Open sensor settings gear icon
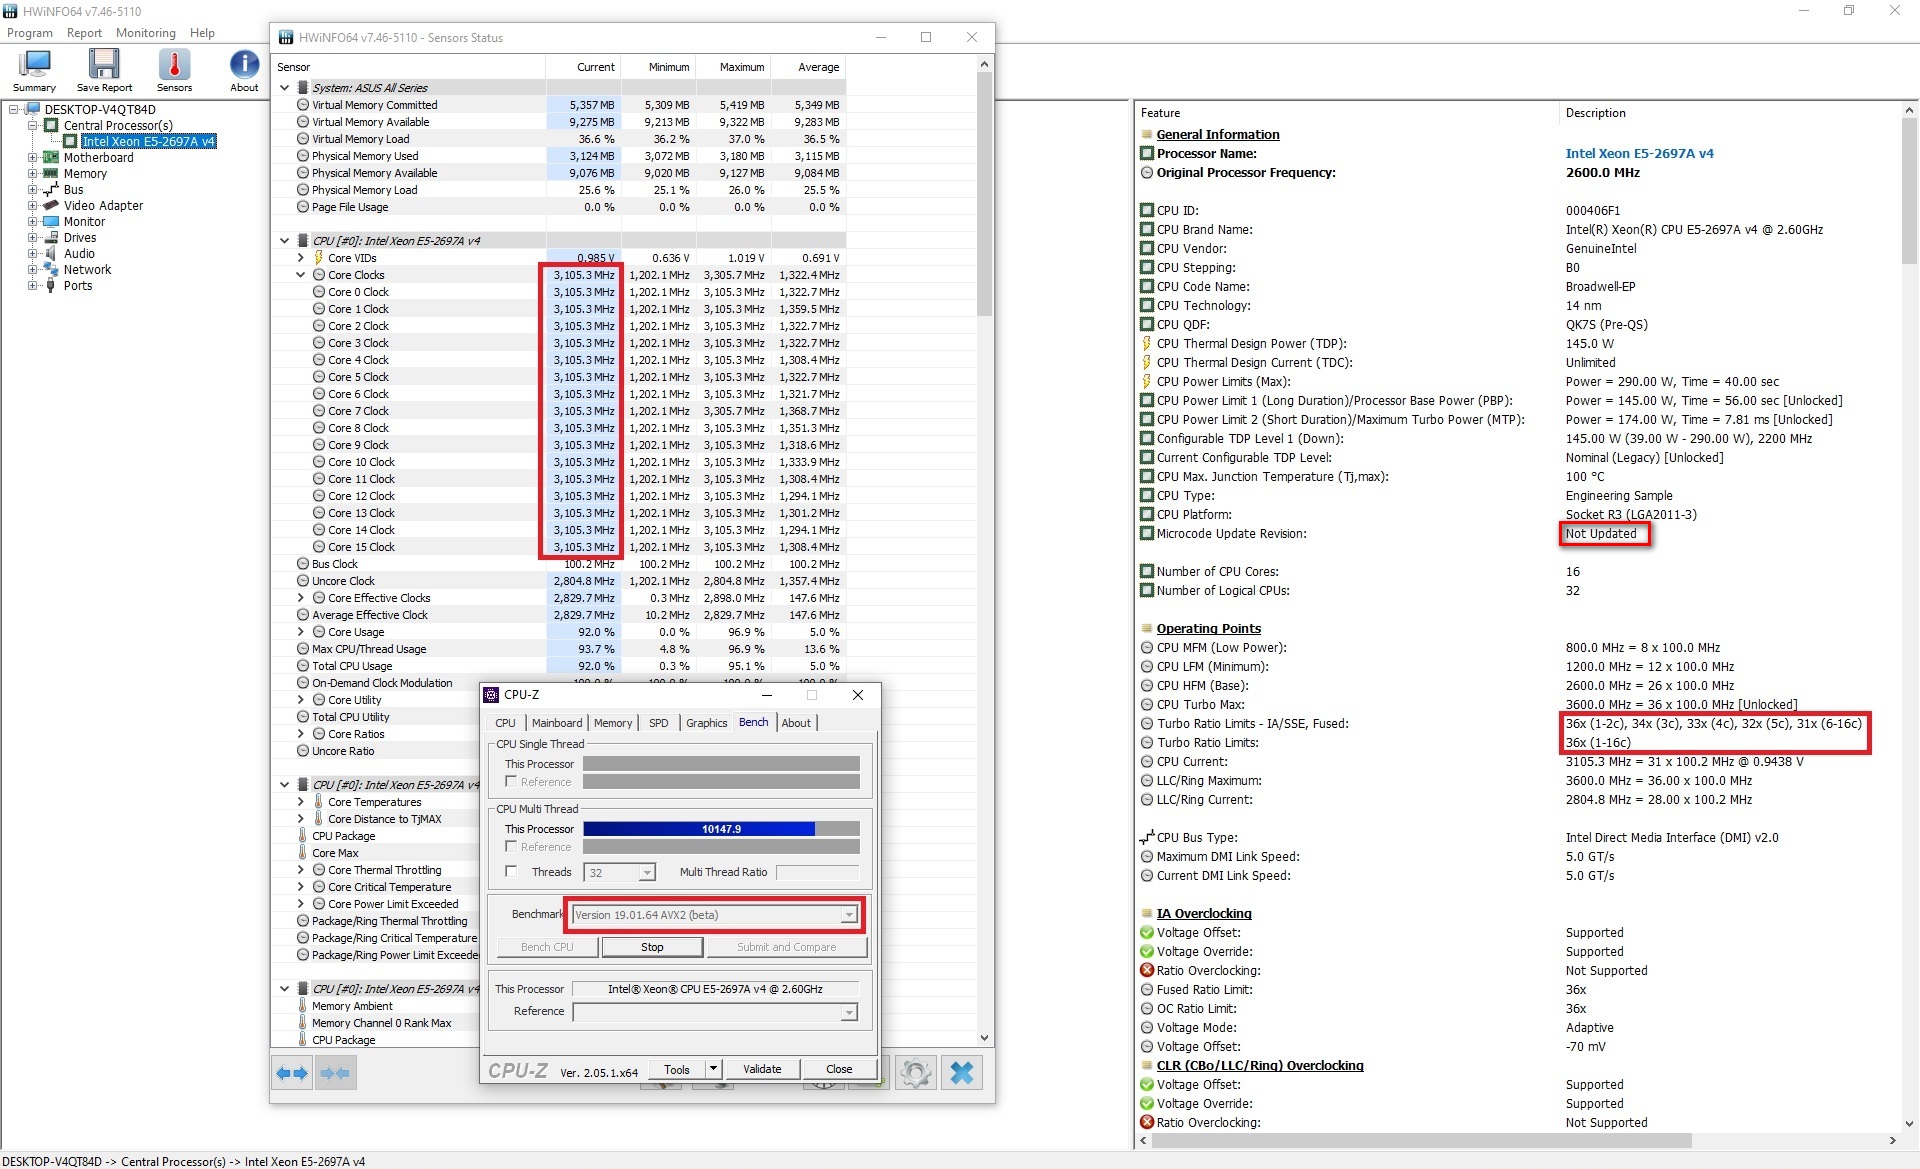The height and width of the screenshot is (1169, 1920). pyautogui.click(x=915, y=1073)
